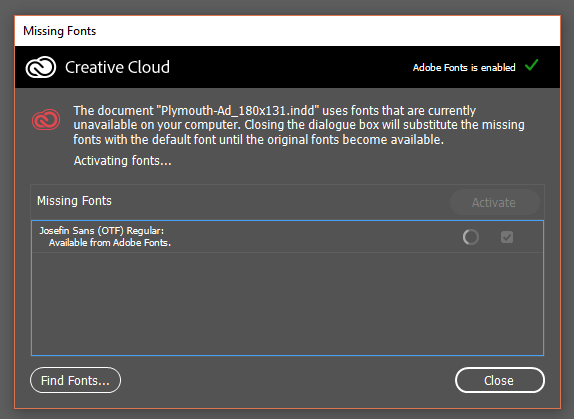574x419 pixels.
Task: Toggle the Josefin Sans activation checkbox
Action: (507, 237)
